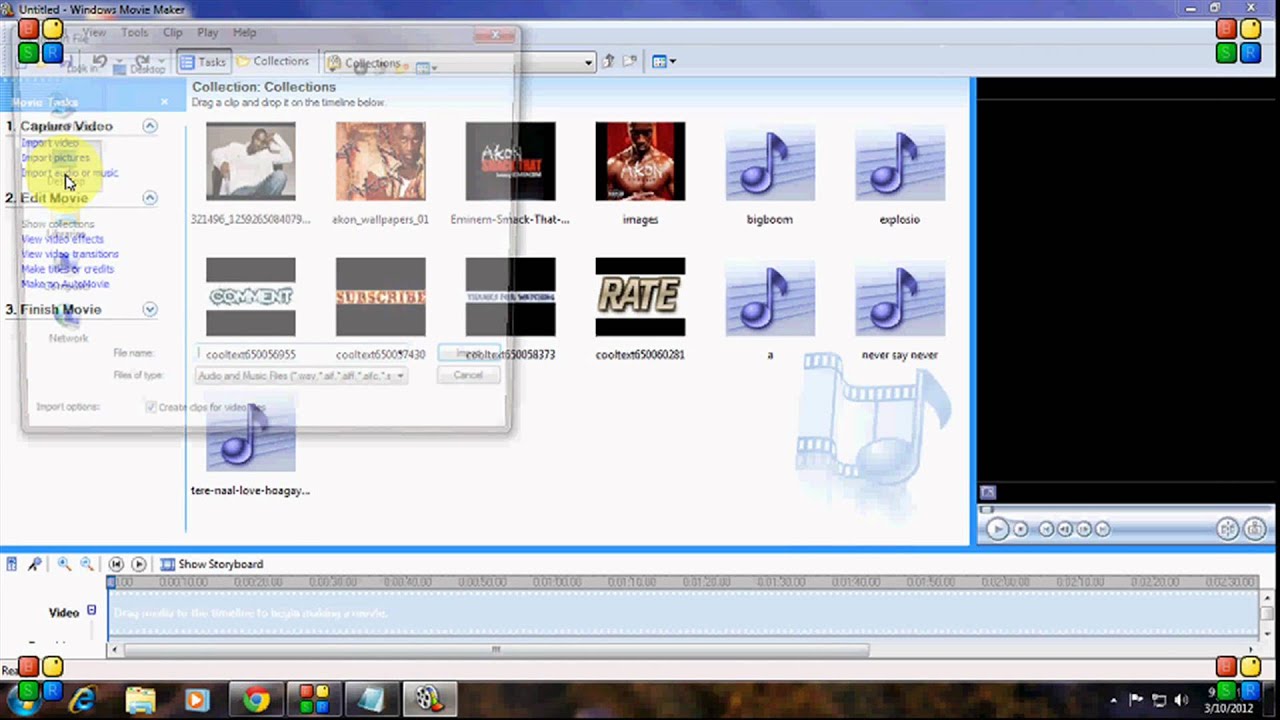Open Internet Explorer from taskbar

click(x=86, y=699)
